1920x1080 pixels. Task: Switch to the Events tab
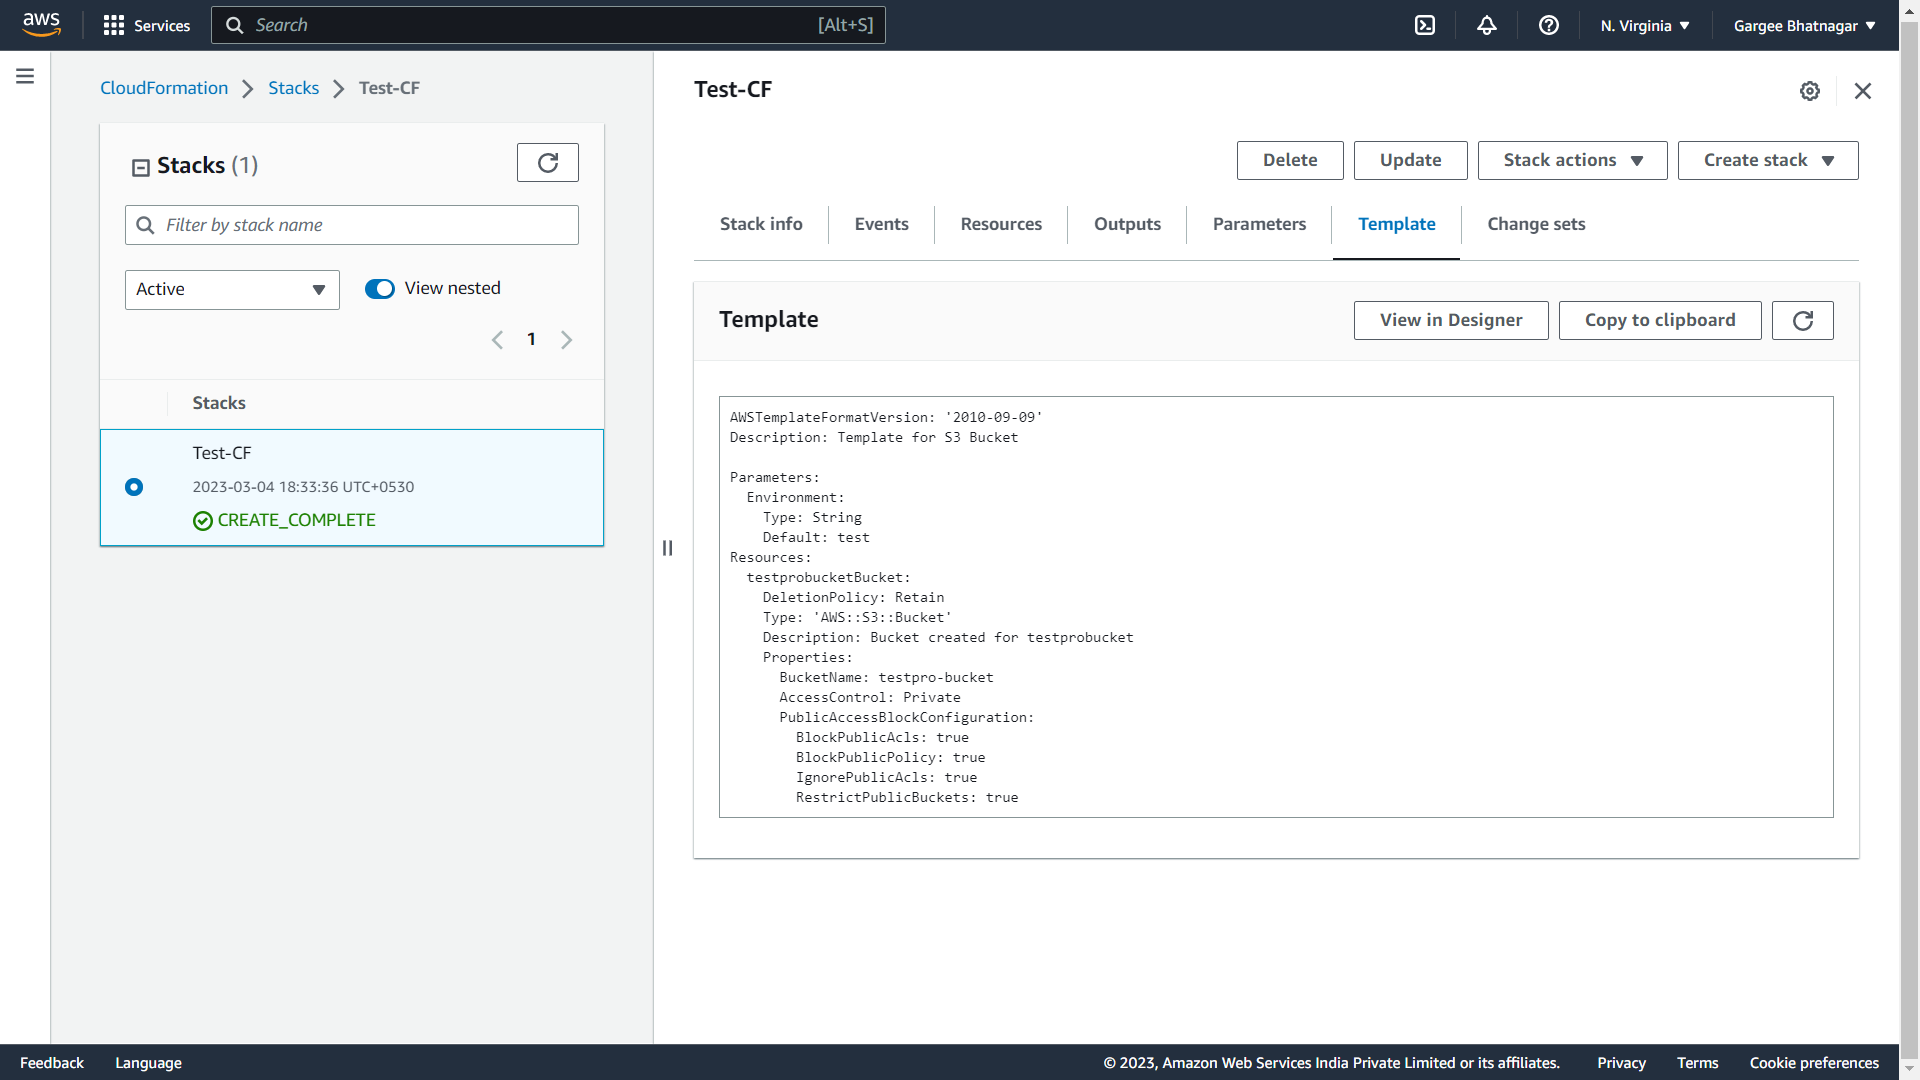[881, 225]
